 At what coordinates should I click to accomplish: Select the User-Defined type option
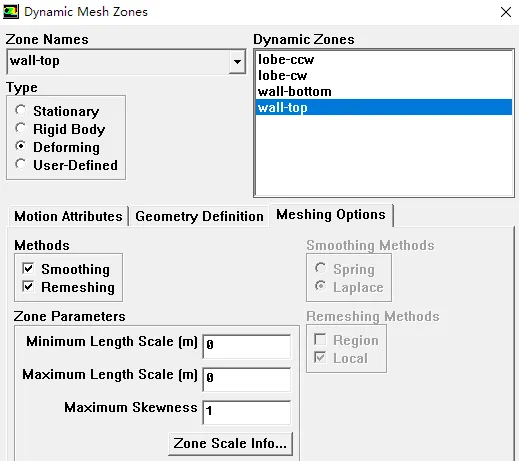click(x=20, y=164)
